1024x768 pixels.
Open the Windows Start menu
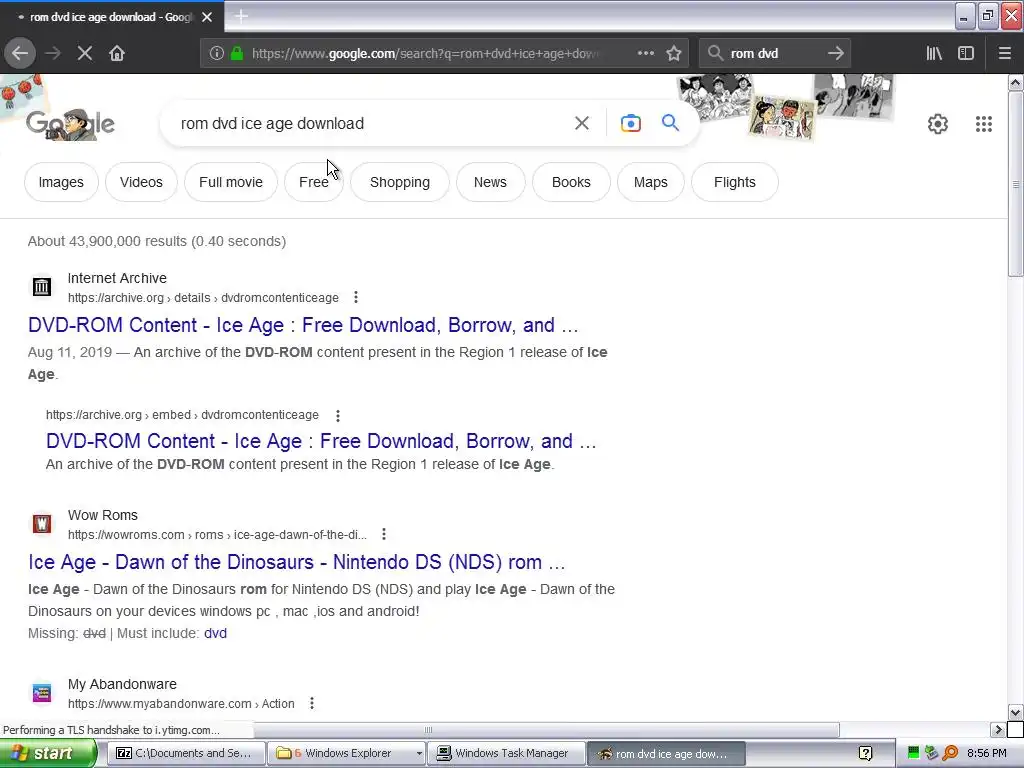point(47,753)
